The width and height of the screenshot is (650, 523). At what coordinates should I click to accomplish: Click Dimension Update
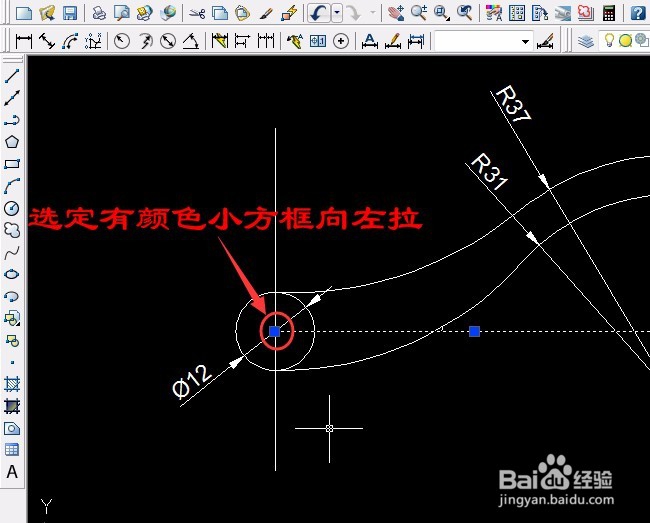tap(416, 41)
